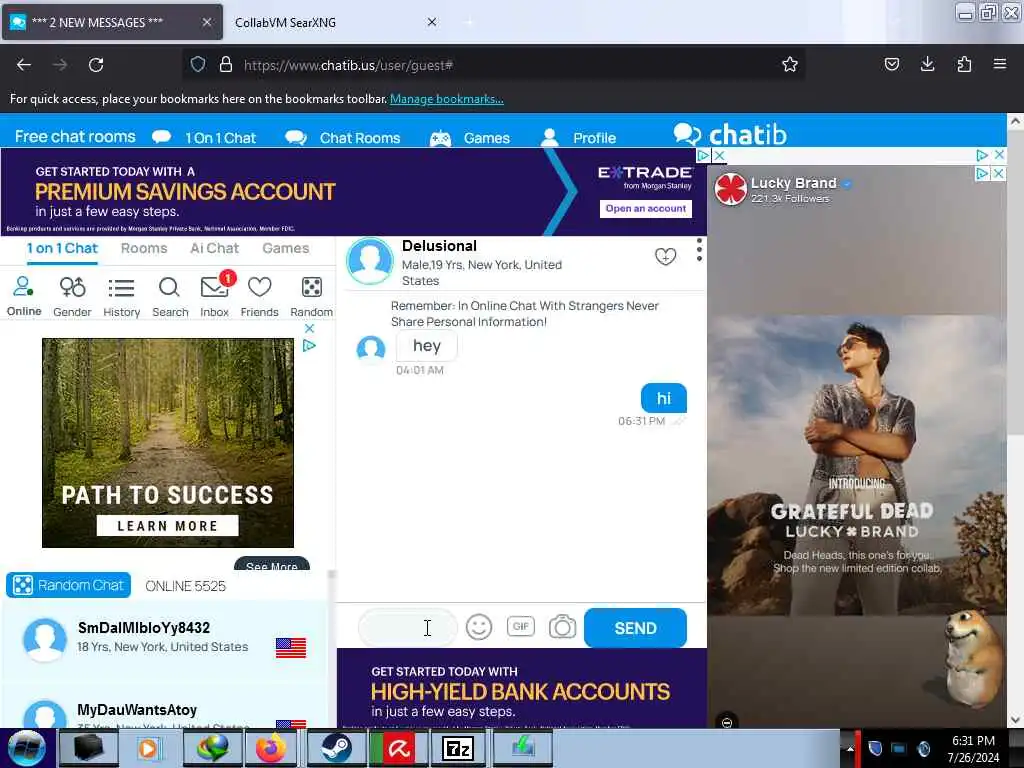Click Learn More on forest ad
The image size is (1024, 768).
pyautogui.click(x=168, y=526)
